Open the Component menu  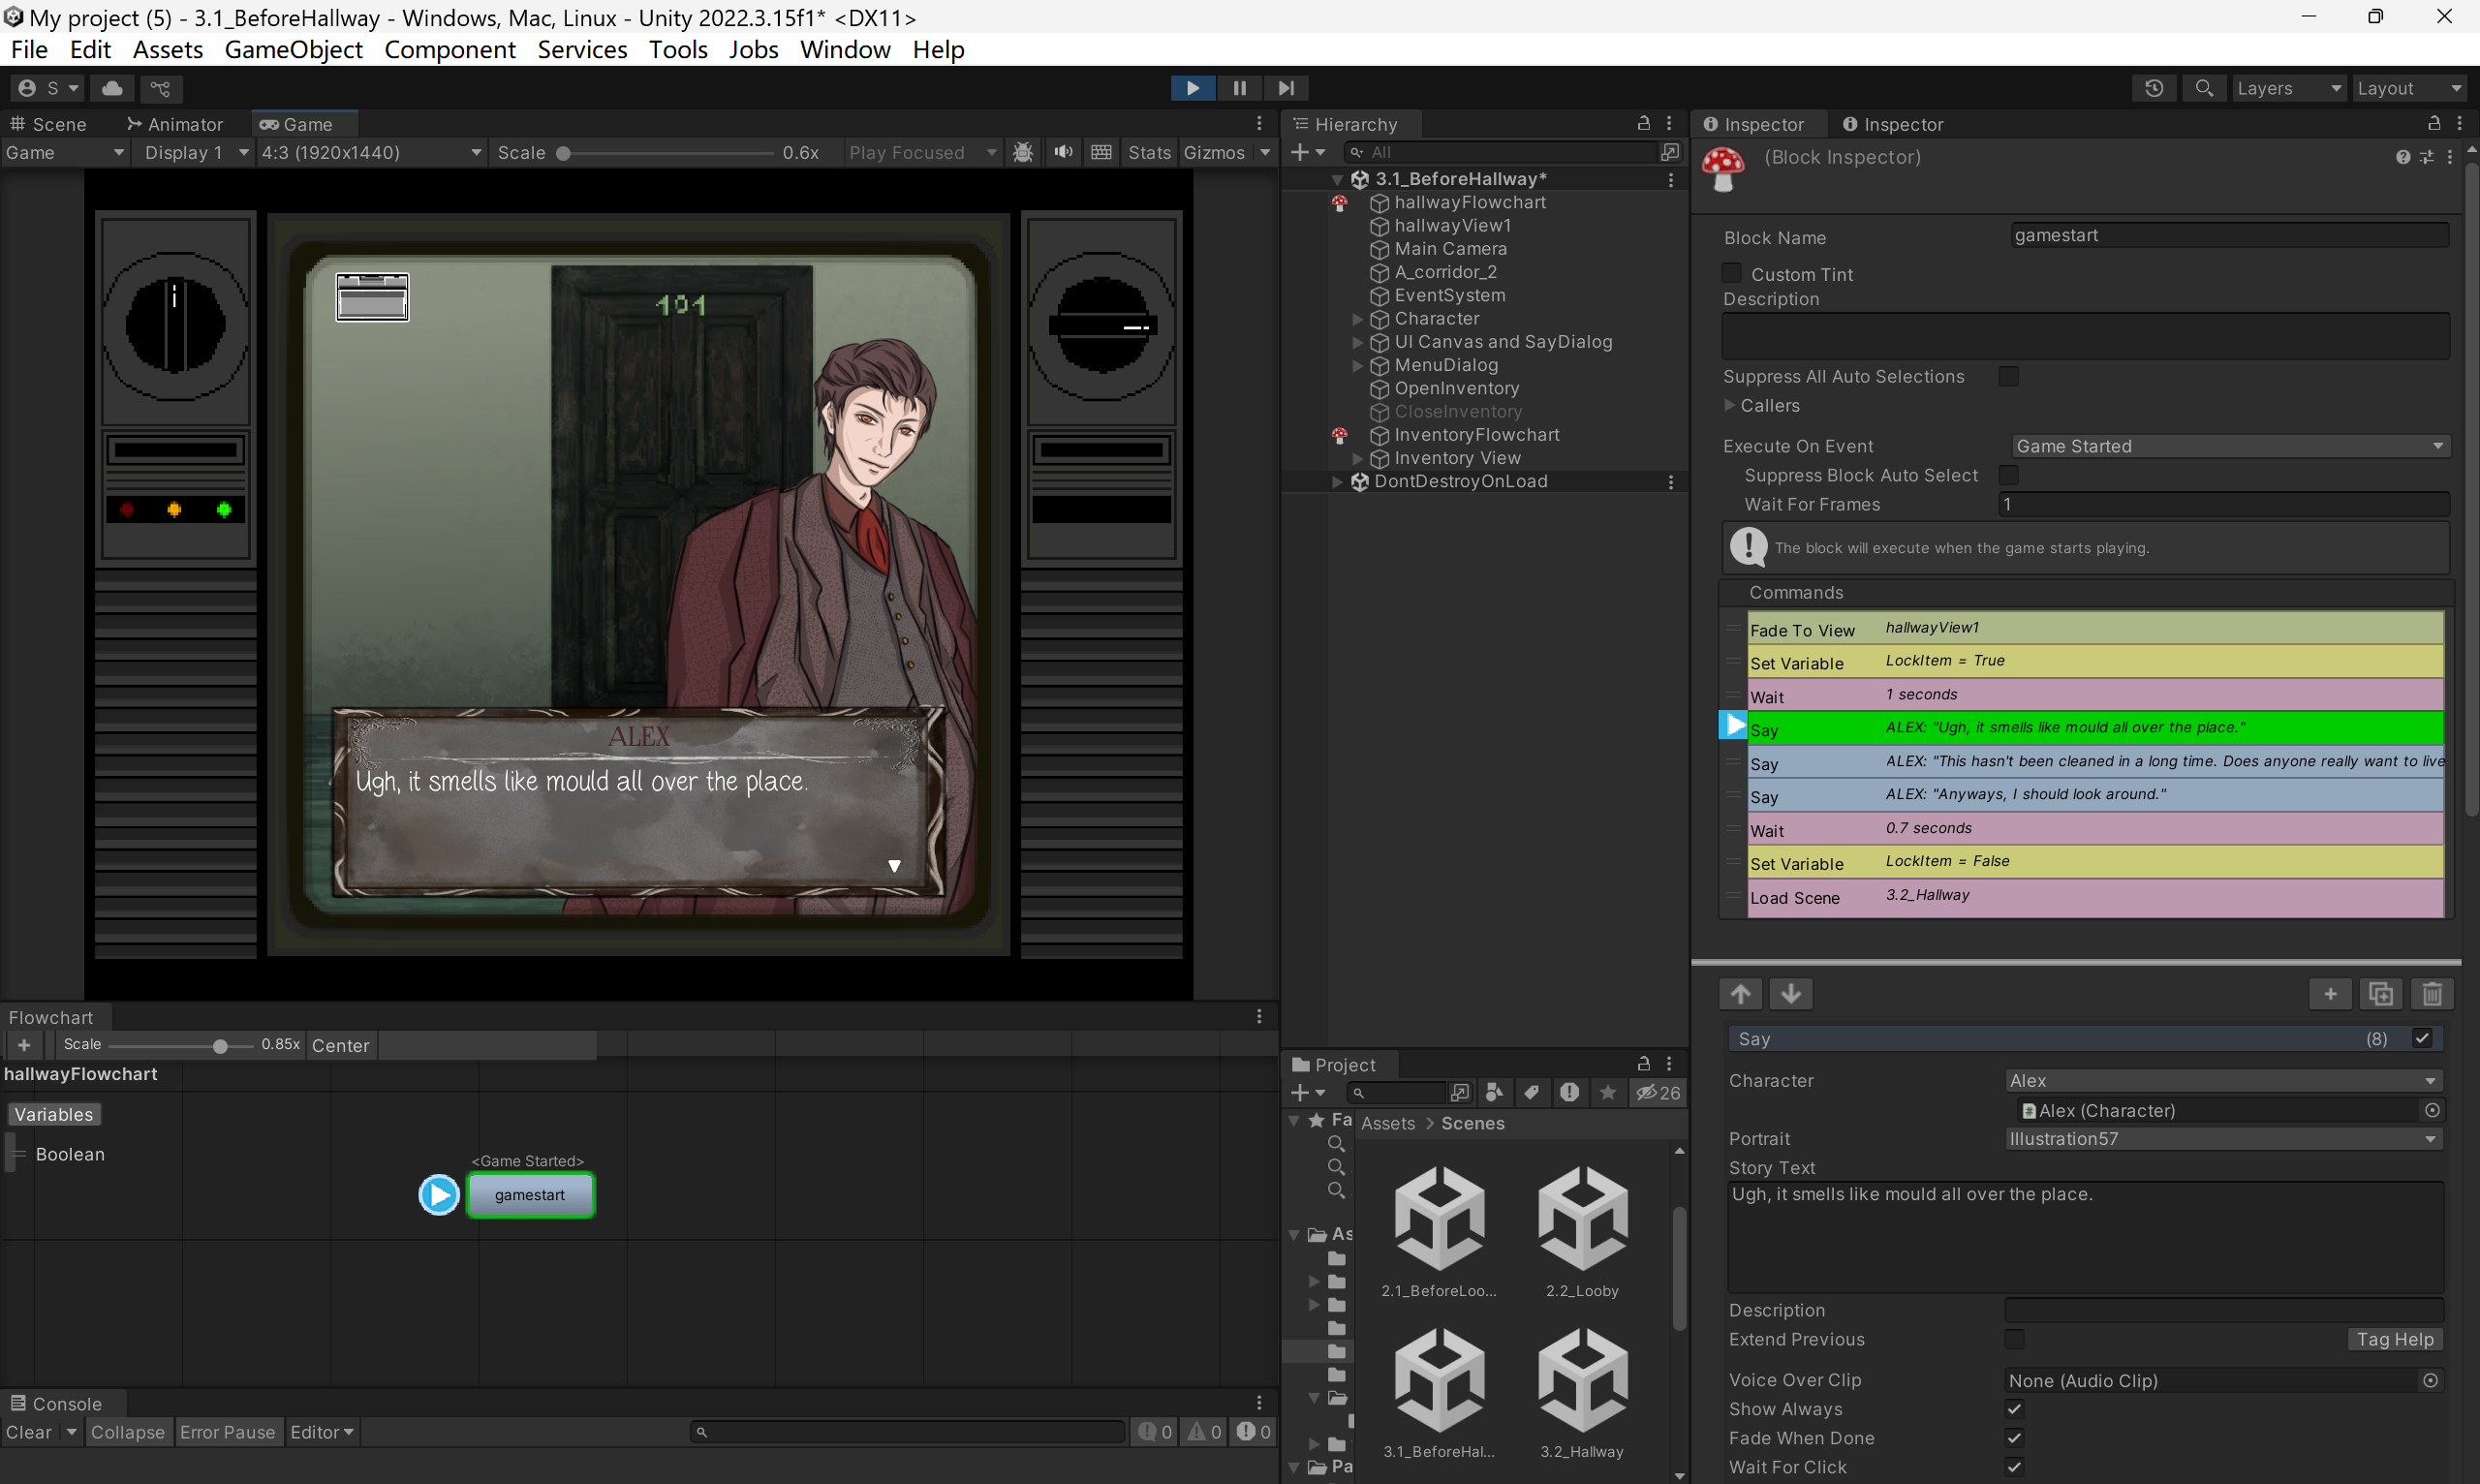point(449,49)
